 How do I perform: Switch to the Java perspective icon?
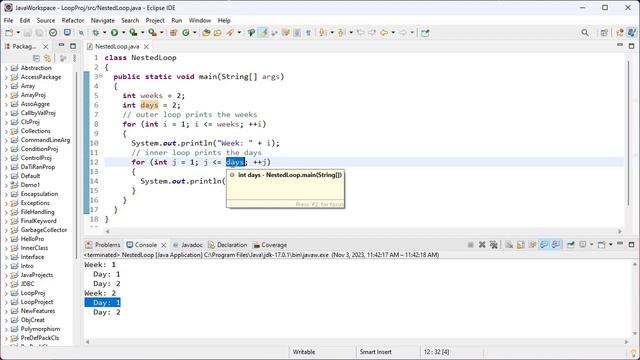(x=631, y=33)
